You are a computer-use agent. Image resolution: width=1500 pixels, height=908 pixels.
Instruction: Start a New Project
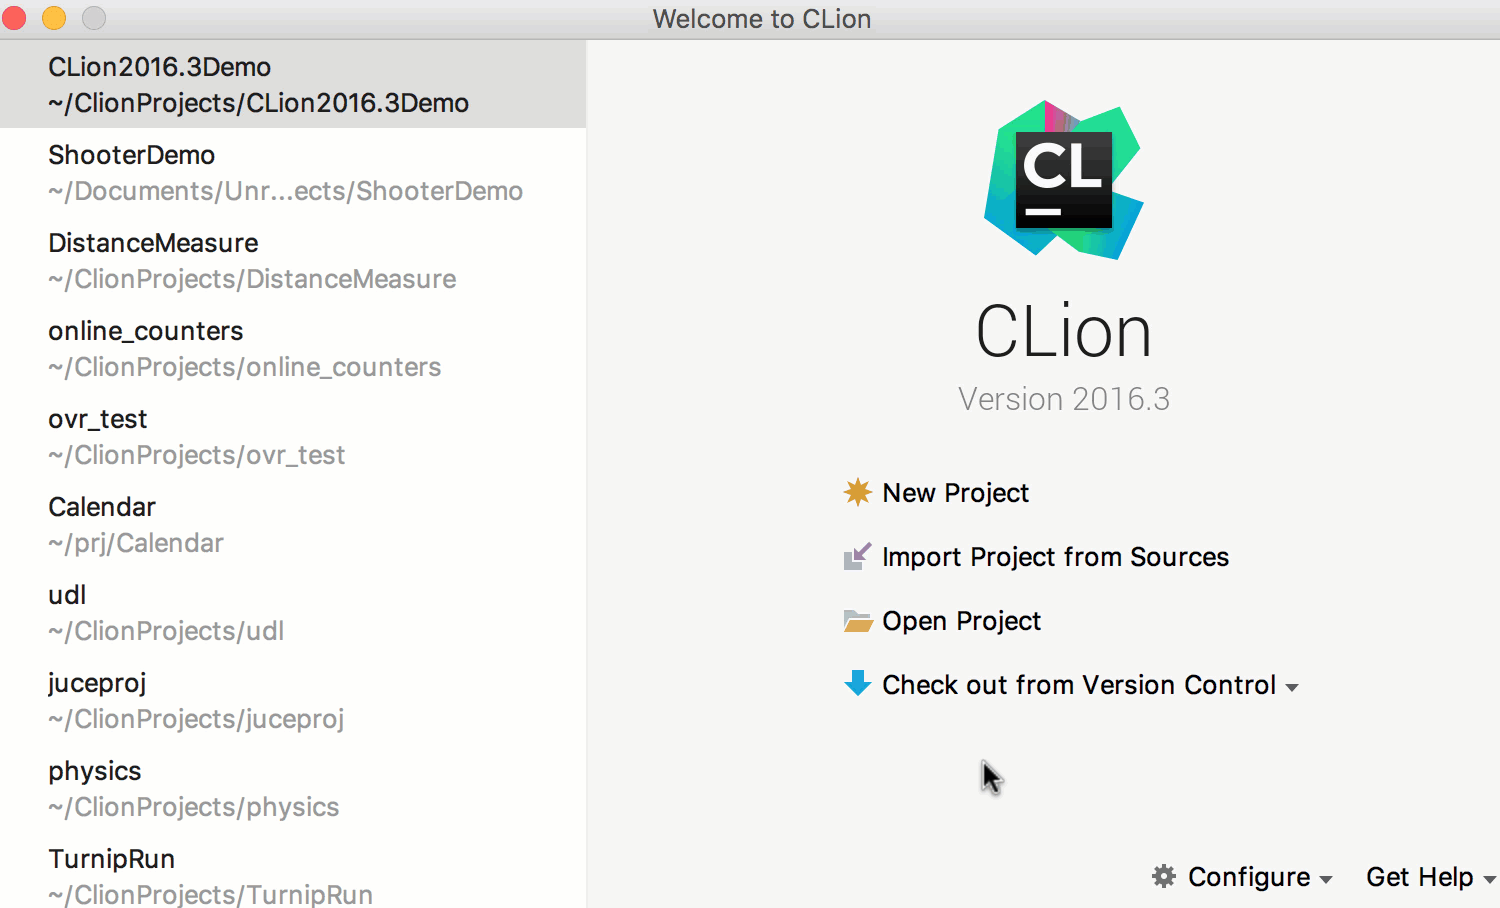pyautogui.click(x=955, y=492)
